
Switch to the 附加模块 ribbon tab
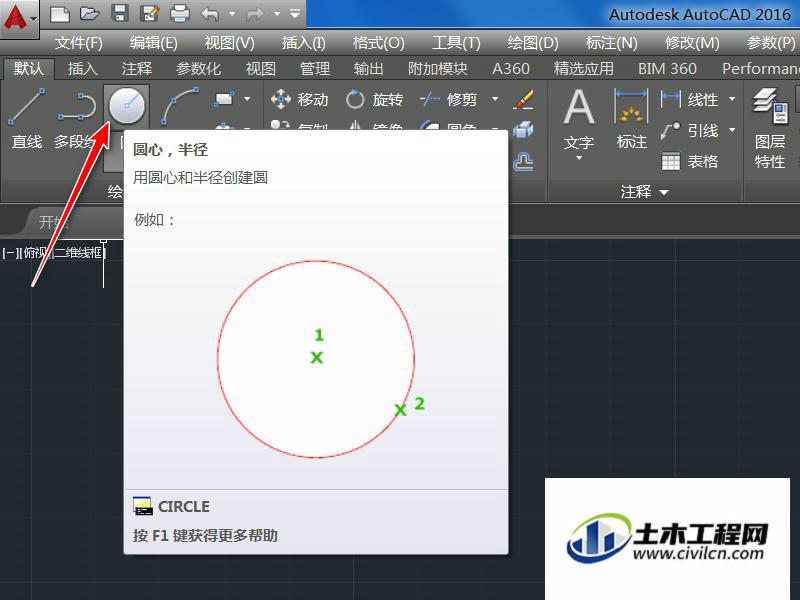pos(438,68)
